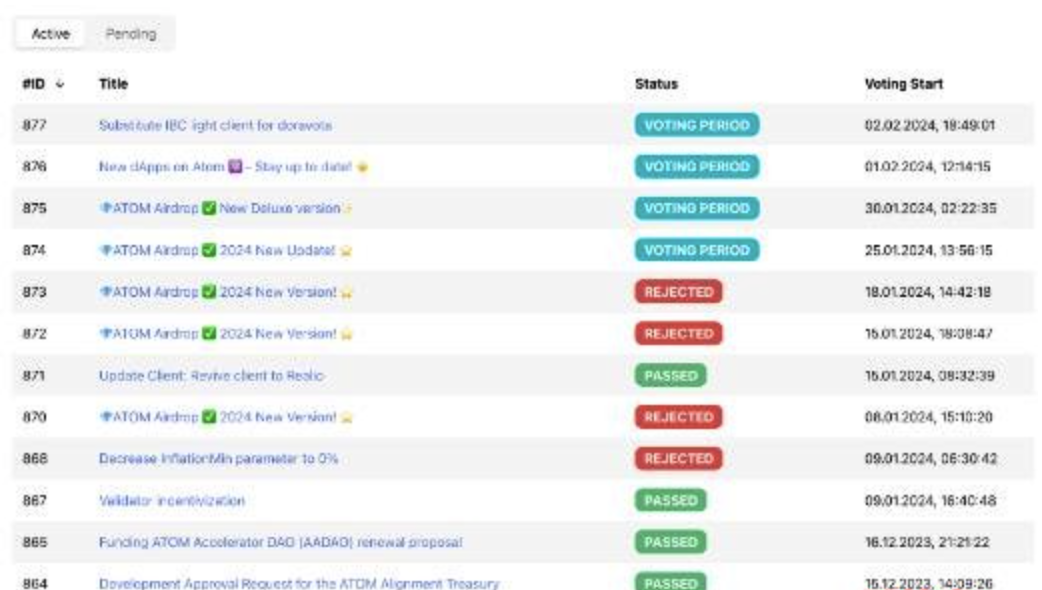
Task: Open Funding ATOM Accelerator DAO renewal proposal
Action: coord(280,543)
